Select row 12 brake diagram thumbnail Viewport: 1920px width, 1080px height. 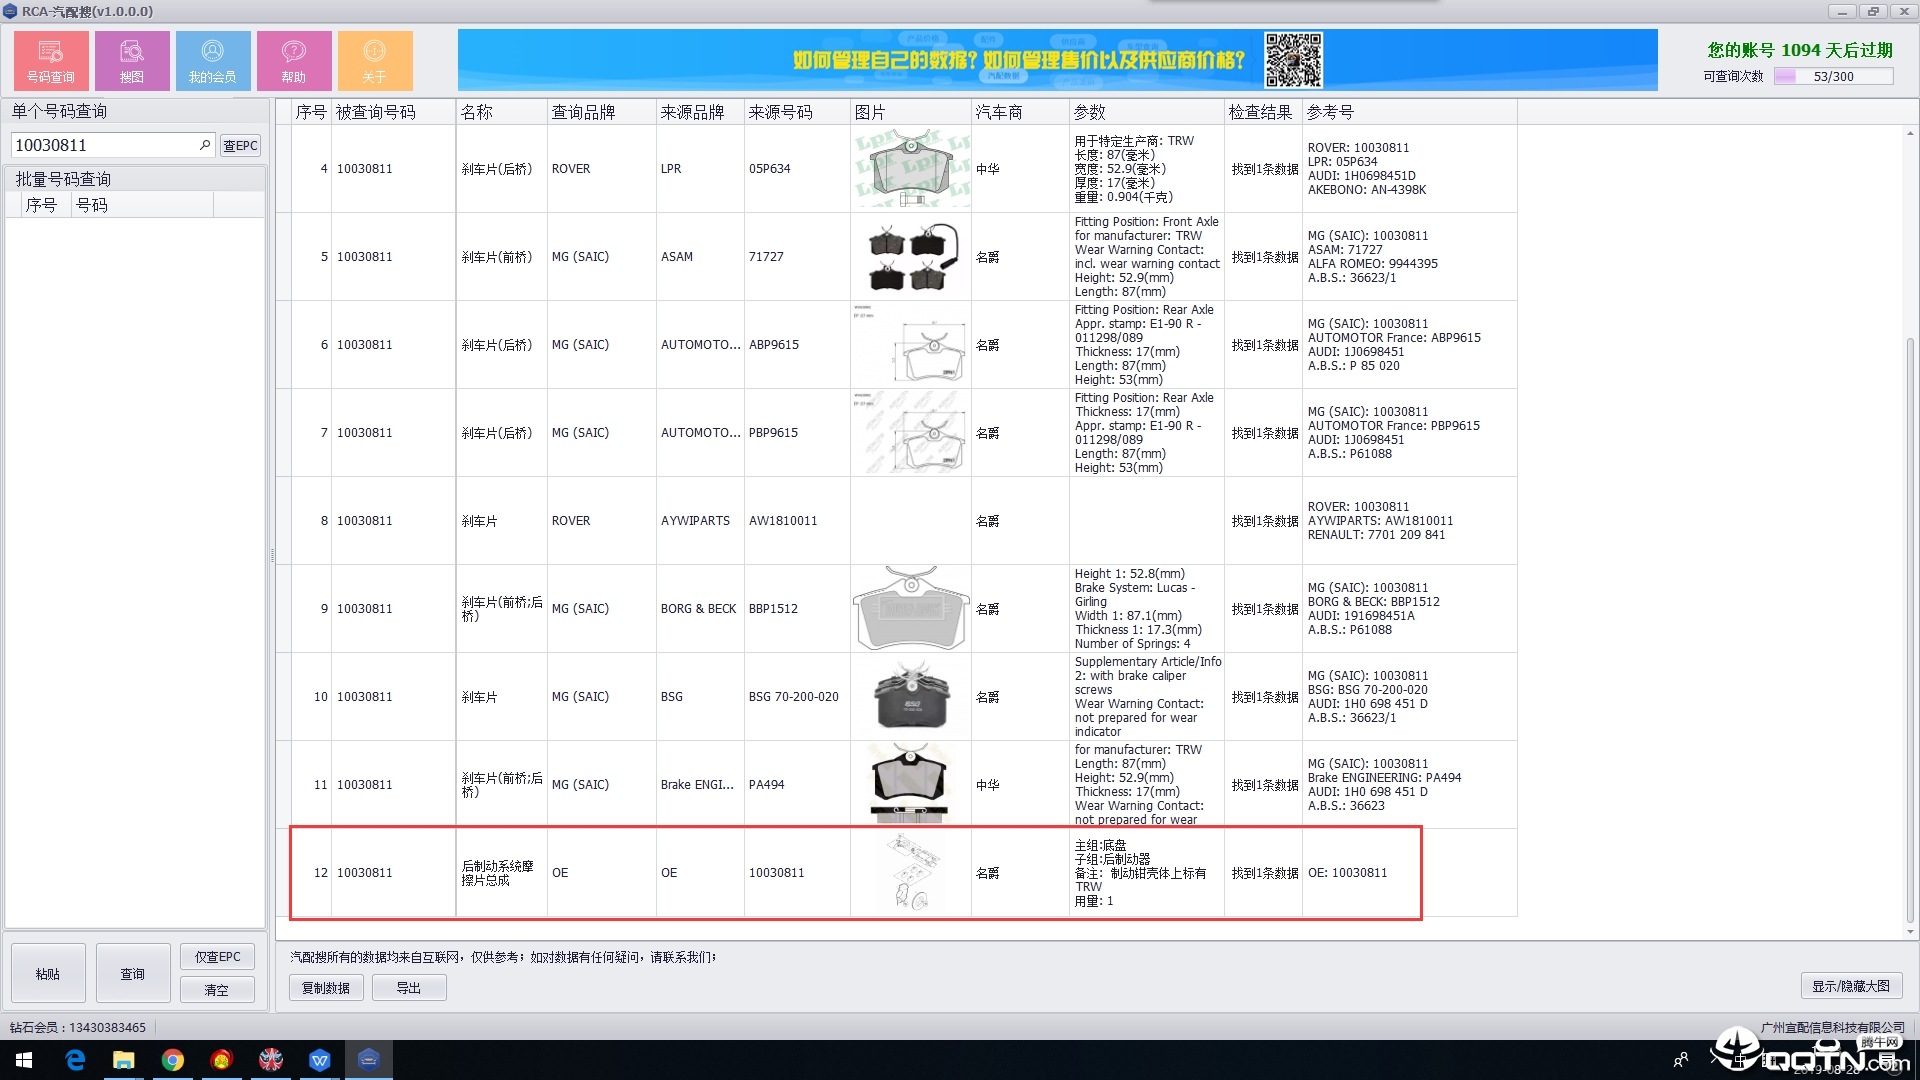pos(911,872)
